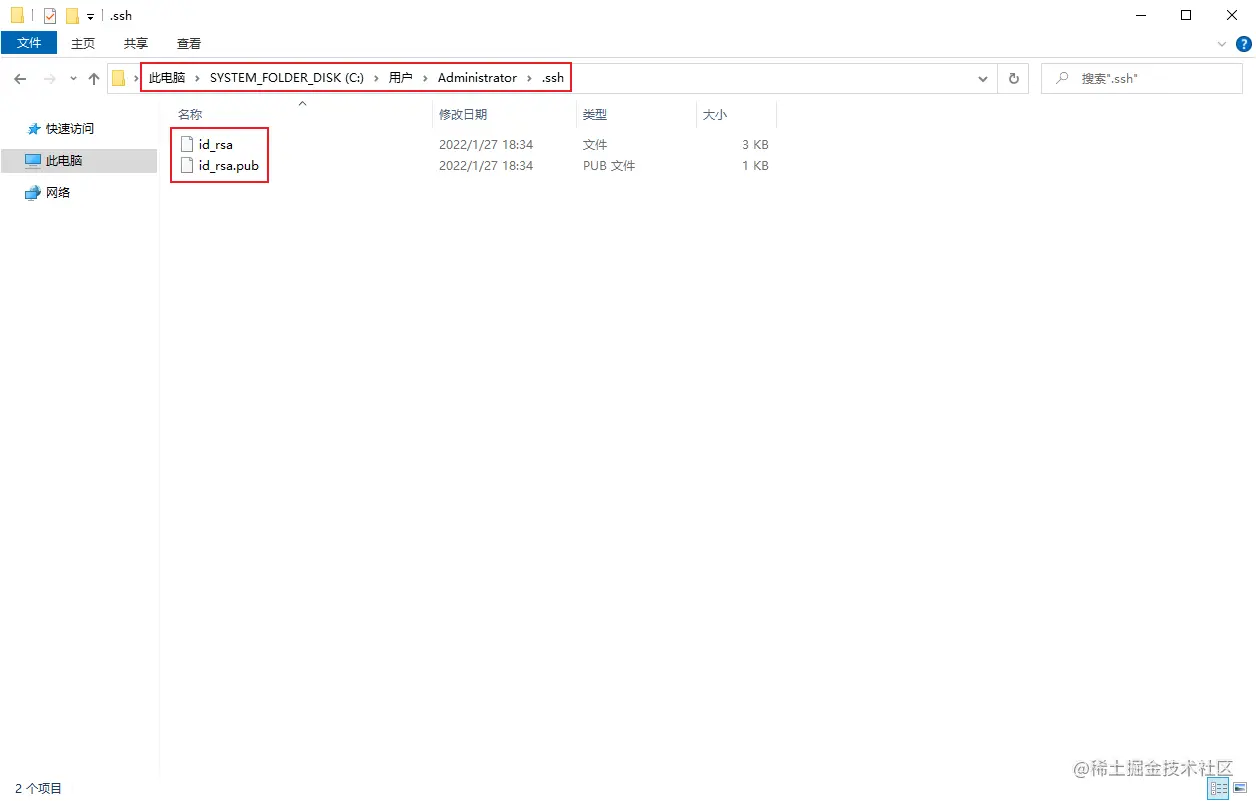Click the new folder quick access icon
Viewport: 1256px width, 801px height.
point(72,15)
